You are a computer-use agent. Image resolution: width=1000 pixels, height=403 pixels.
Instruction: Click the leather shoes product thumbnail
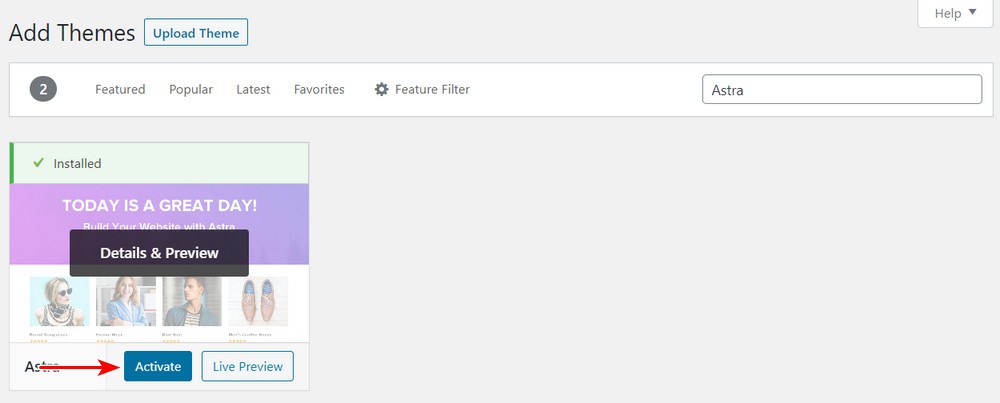tap(258, 301)
